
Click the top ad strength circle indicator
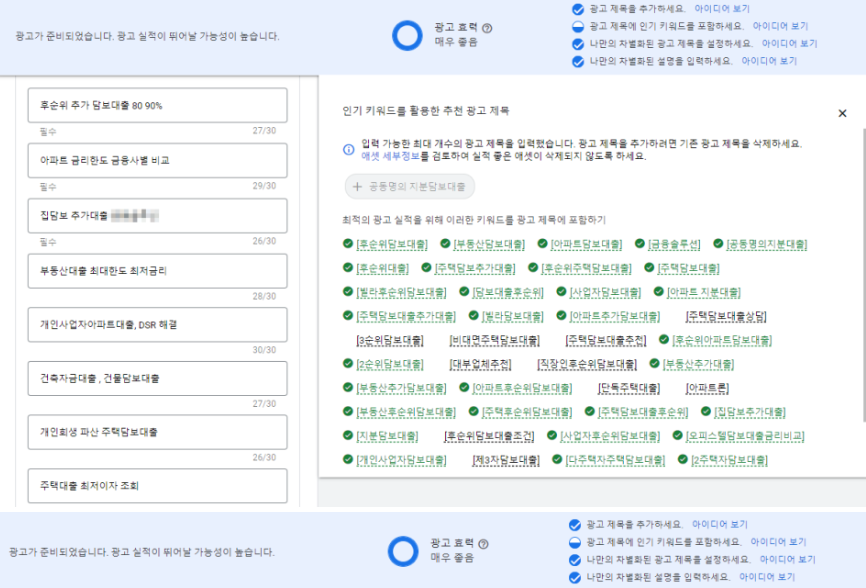point(407,36)
